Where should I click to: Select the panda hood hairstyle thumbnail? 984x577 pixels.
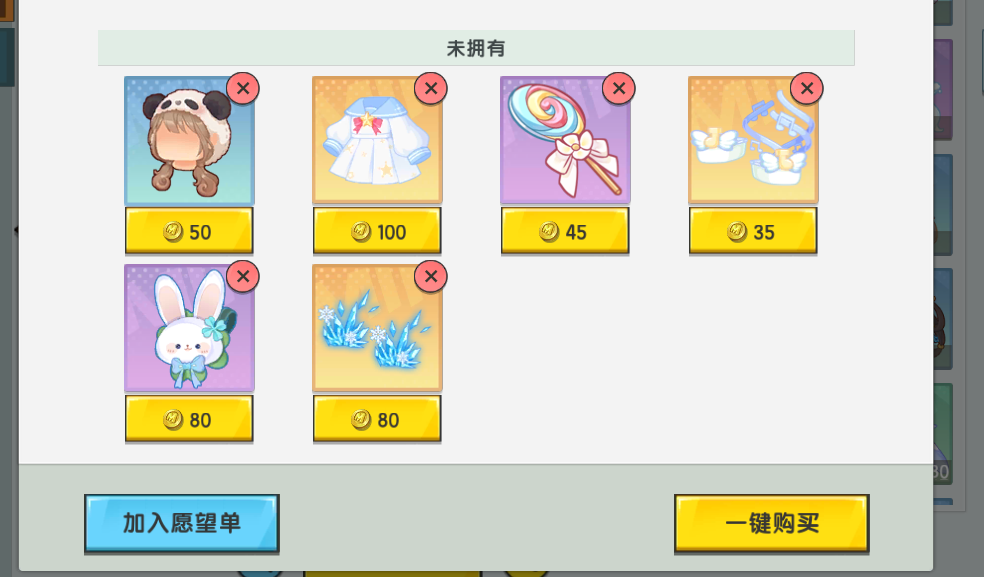pos(189,140)
